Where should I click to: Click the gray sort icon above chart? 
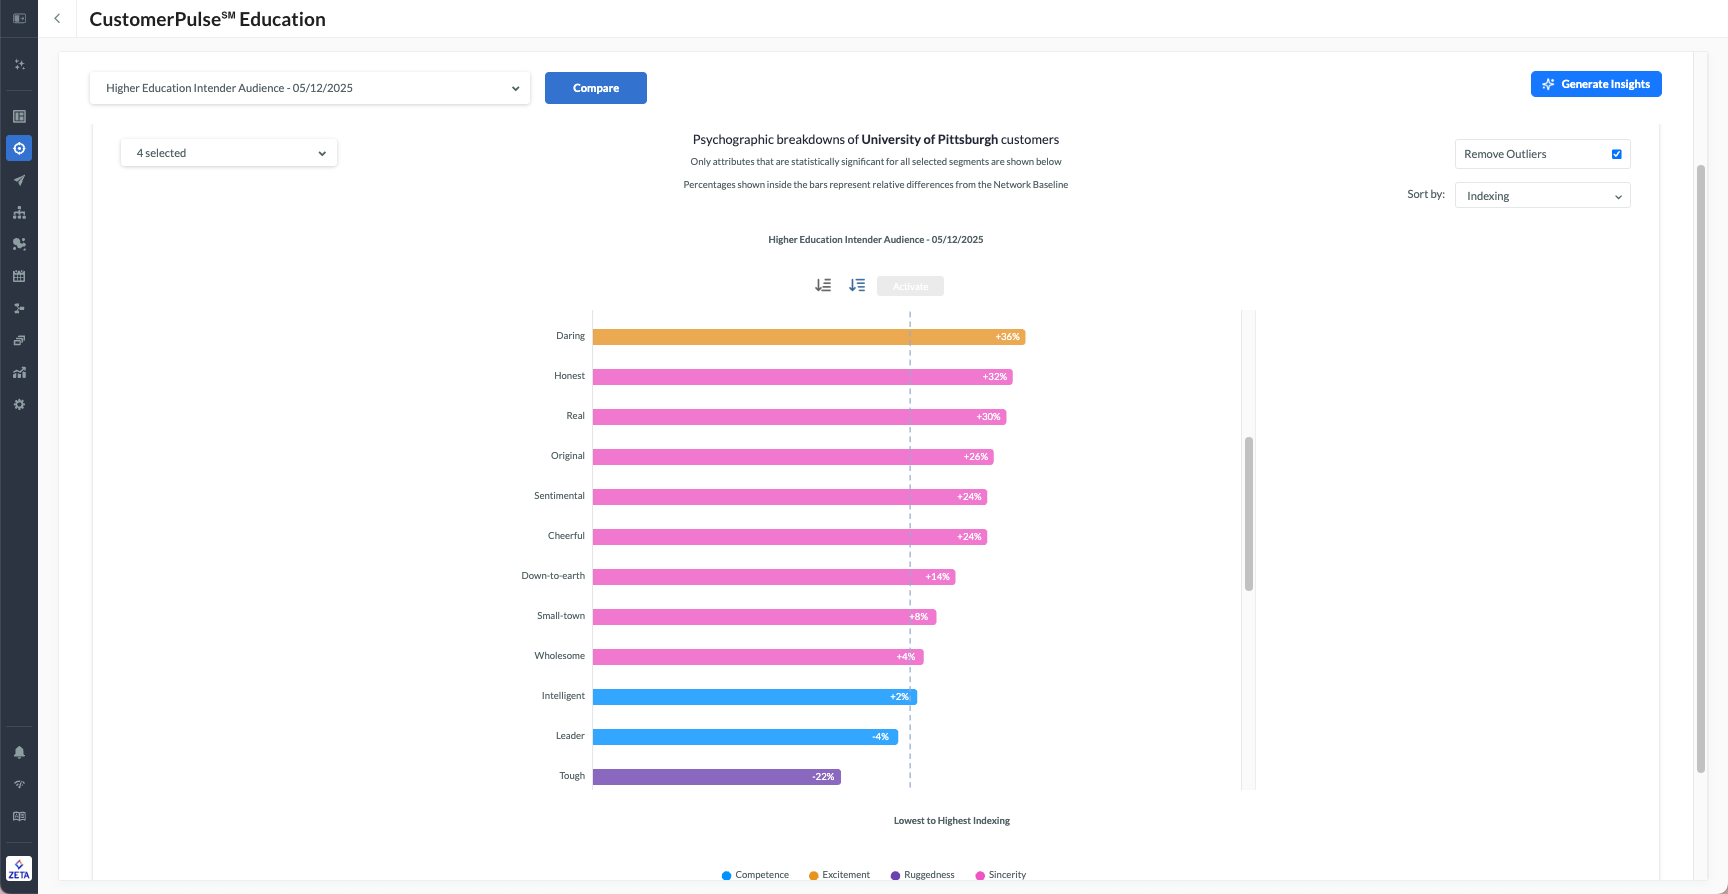823,286
